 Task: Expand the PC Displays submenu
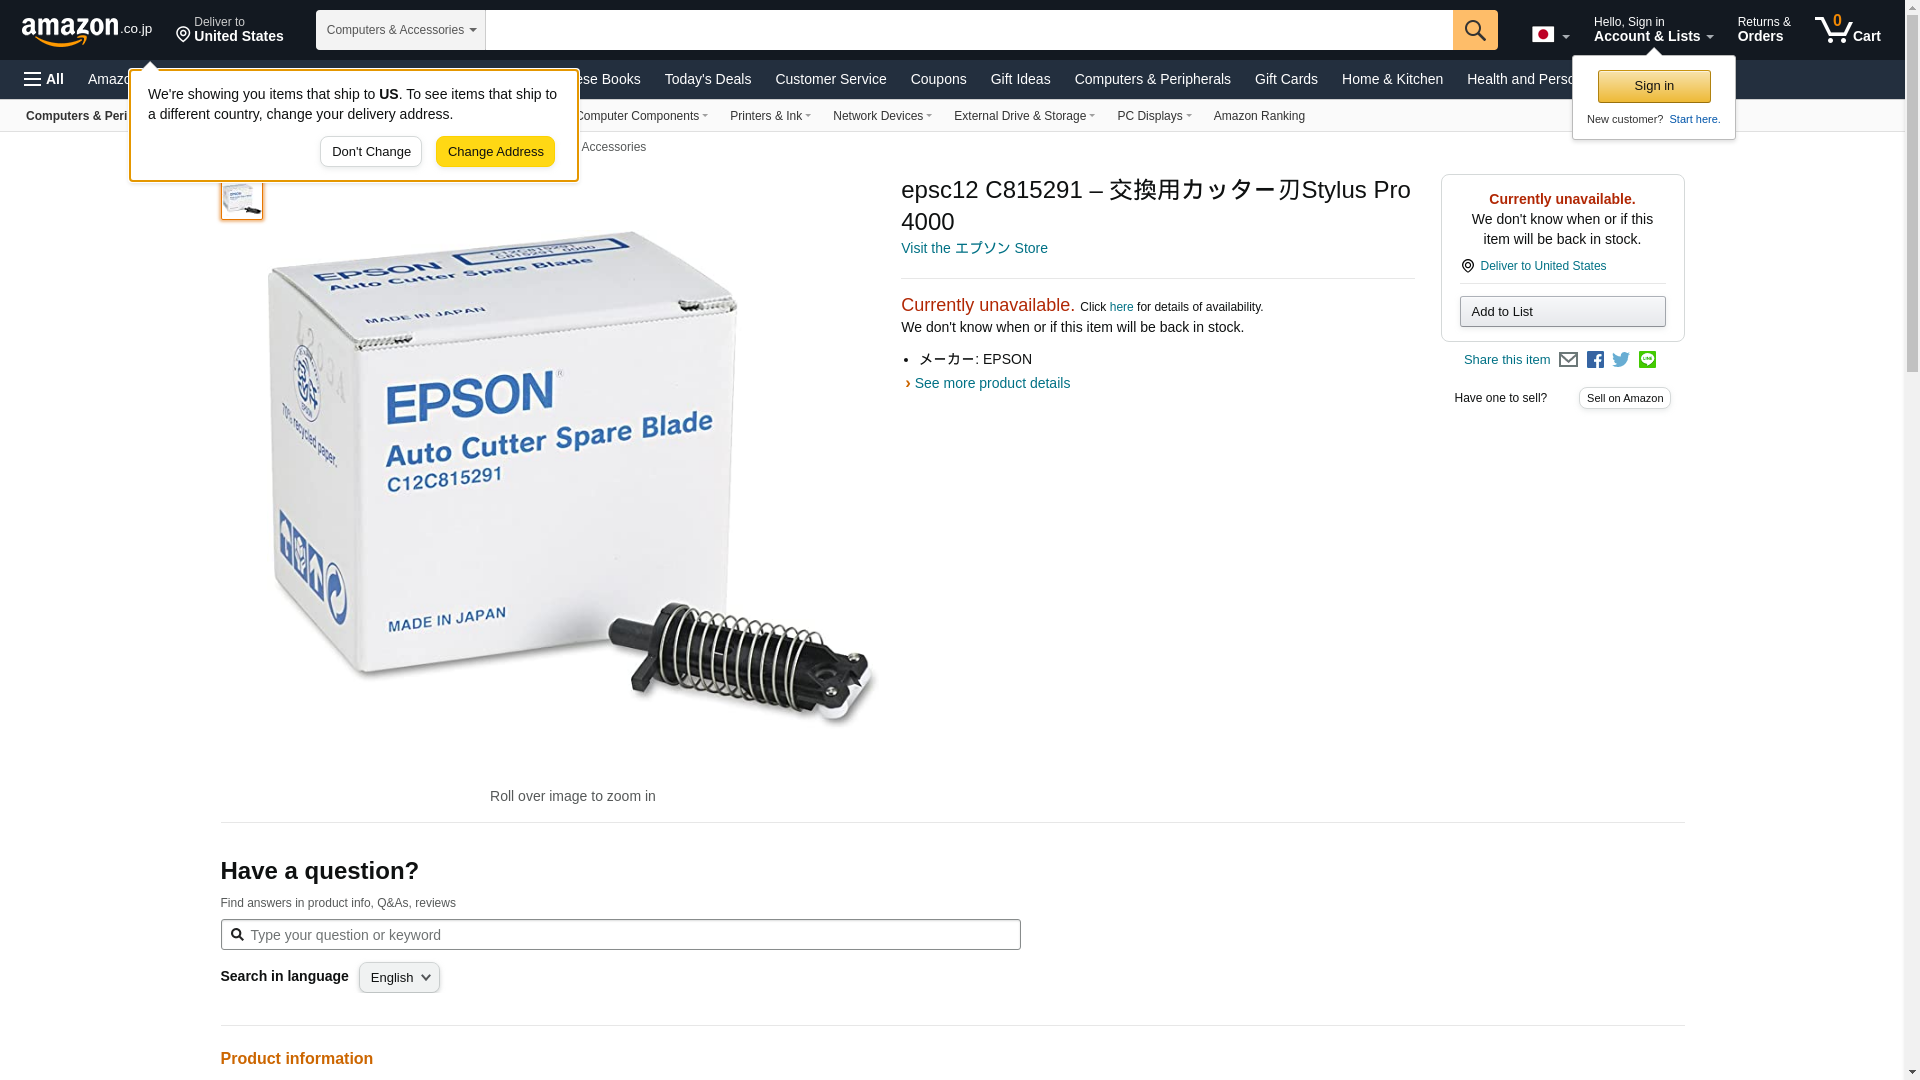(x=1154, y=116)
